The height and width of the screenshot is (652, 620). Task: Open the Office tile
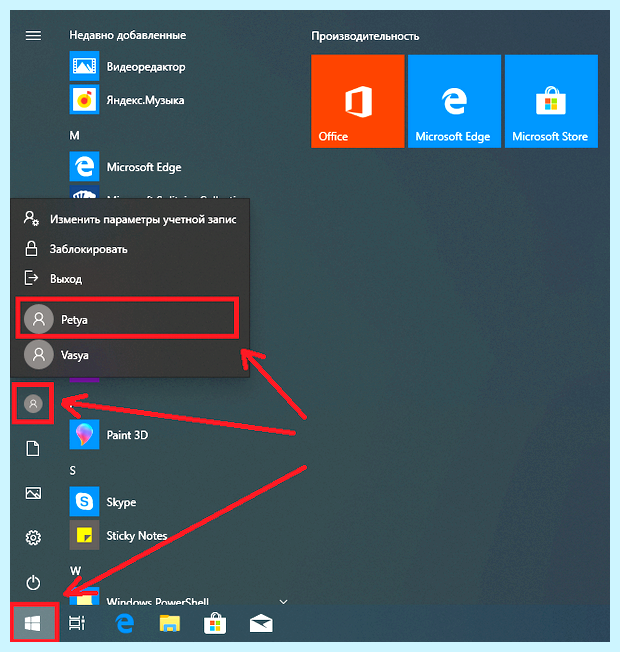[x=358, y=101]
